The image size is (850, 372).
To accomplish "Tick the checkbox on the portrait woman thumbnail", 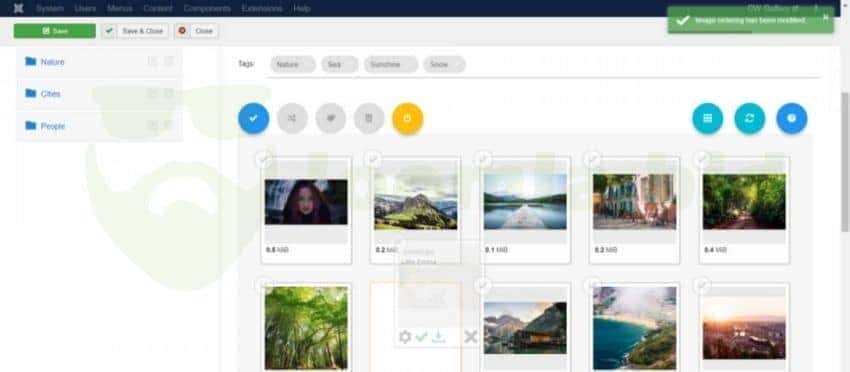I will coord(264,159).
